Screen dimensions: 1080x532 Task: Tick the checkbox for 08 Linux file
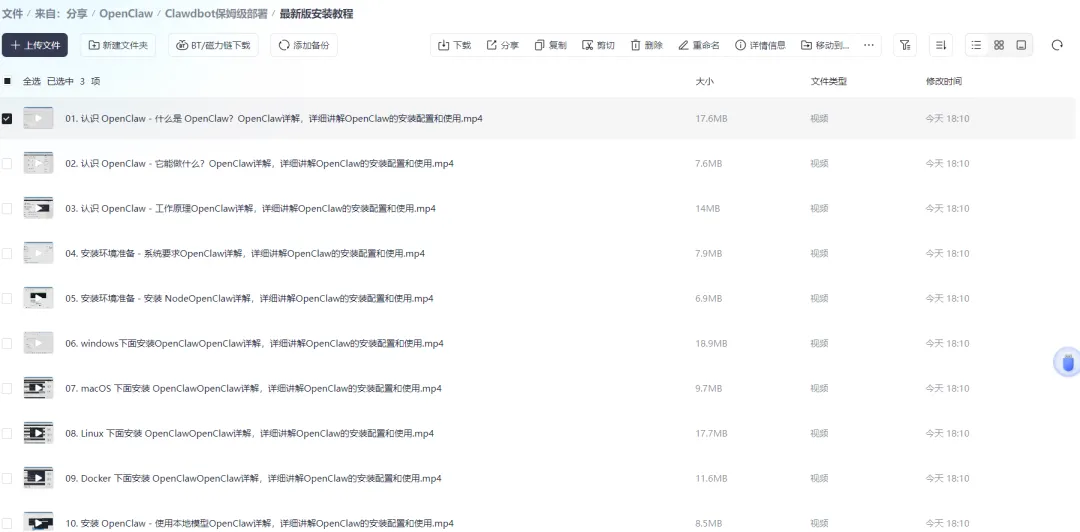[x=7, y=433]
